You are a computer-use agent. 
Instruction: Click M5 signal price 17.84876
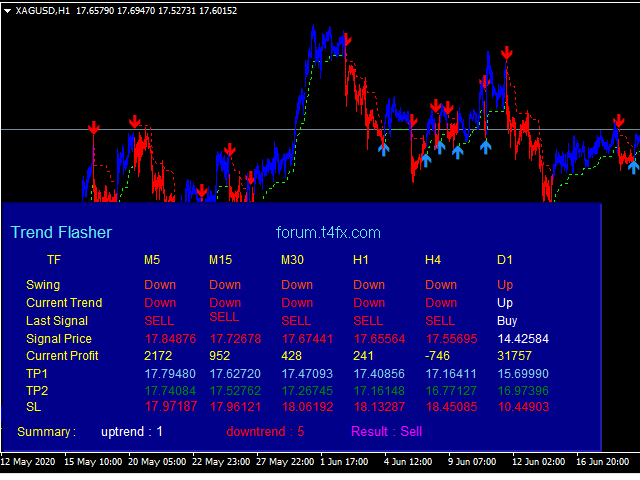point(170,339)
